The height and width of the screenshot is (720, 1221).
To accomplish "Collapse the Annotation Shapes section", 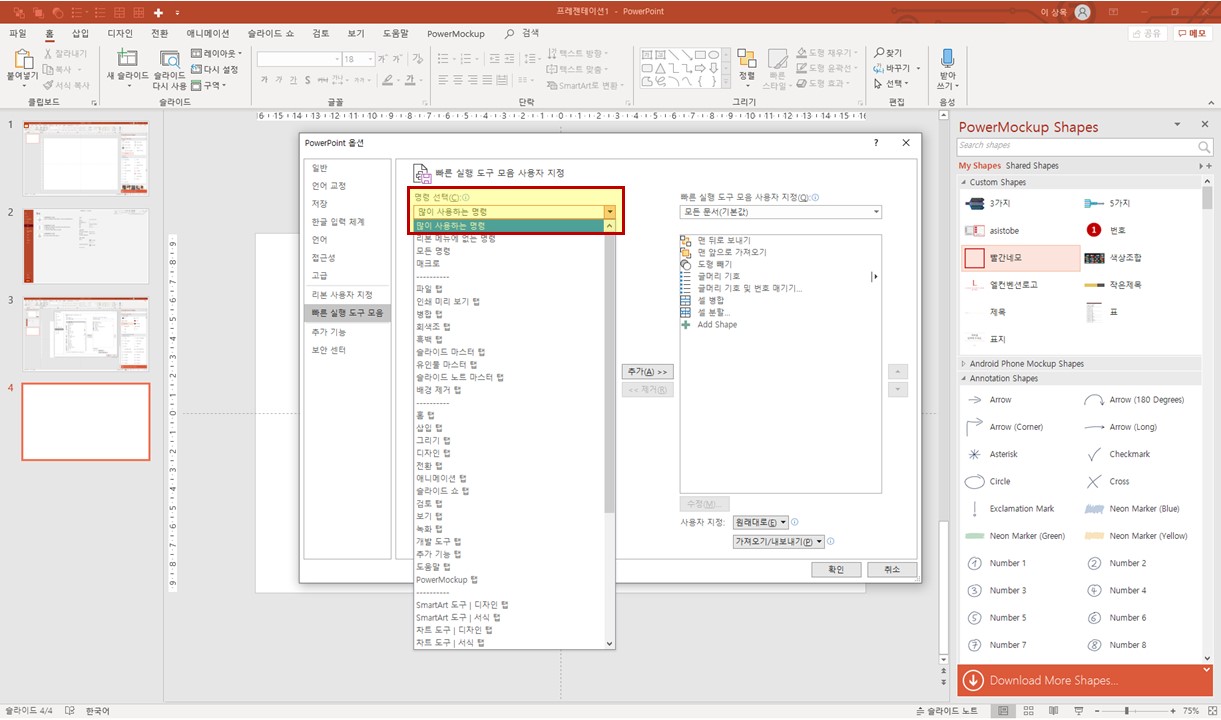I will [964, 378].
